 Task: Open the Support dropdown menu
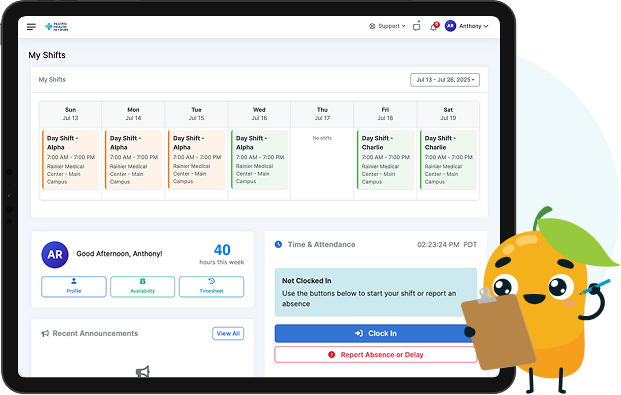tap(387, 26)
